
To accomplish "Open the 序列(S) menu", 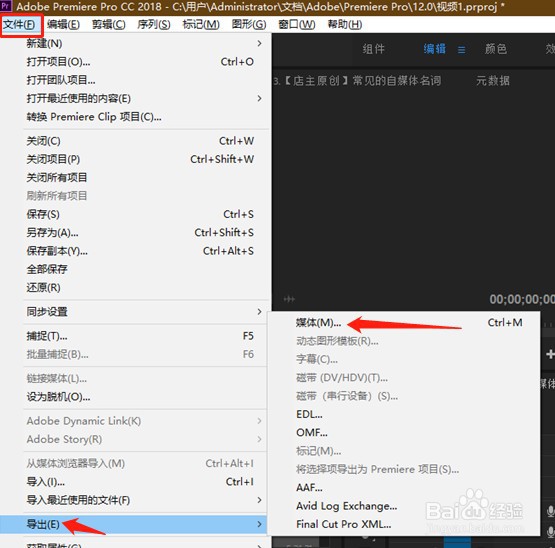I will (x=154, y=25).
